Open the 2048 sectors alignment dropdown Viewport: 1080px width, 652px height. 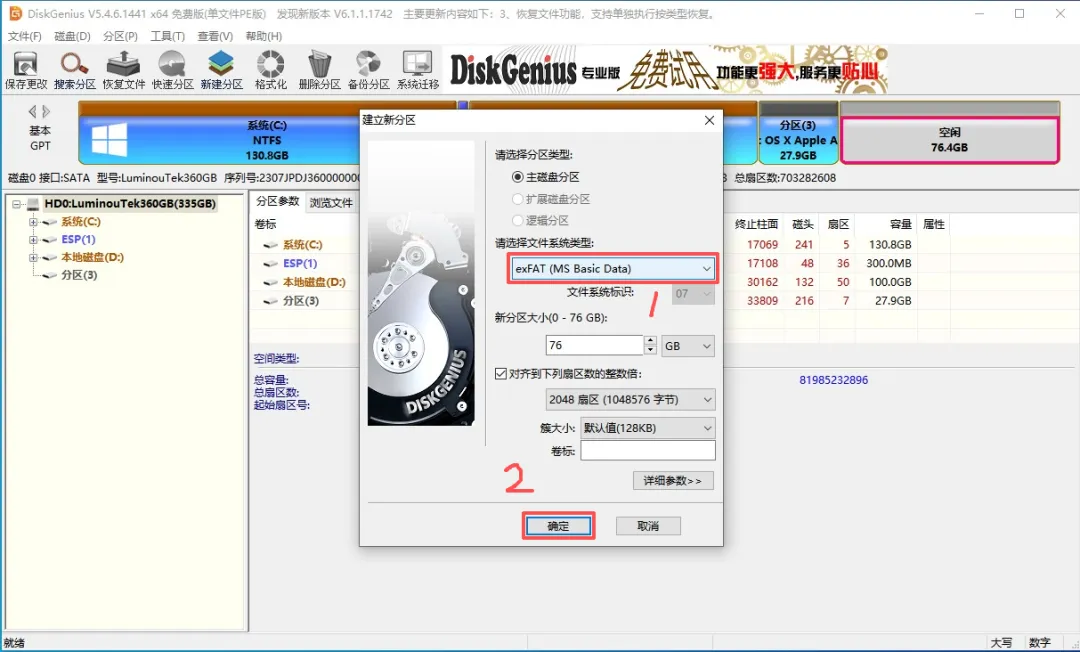(630, 399)
